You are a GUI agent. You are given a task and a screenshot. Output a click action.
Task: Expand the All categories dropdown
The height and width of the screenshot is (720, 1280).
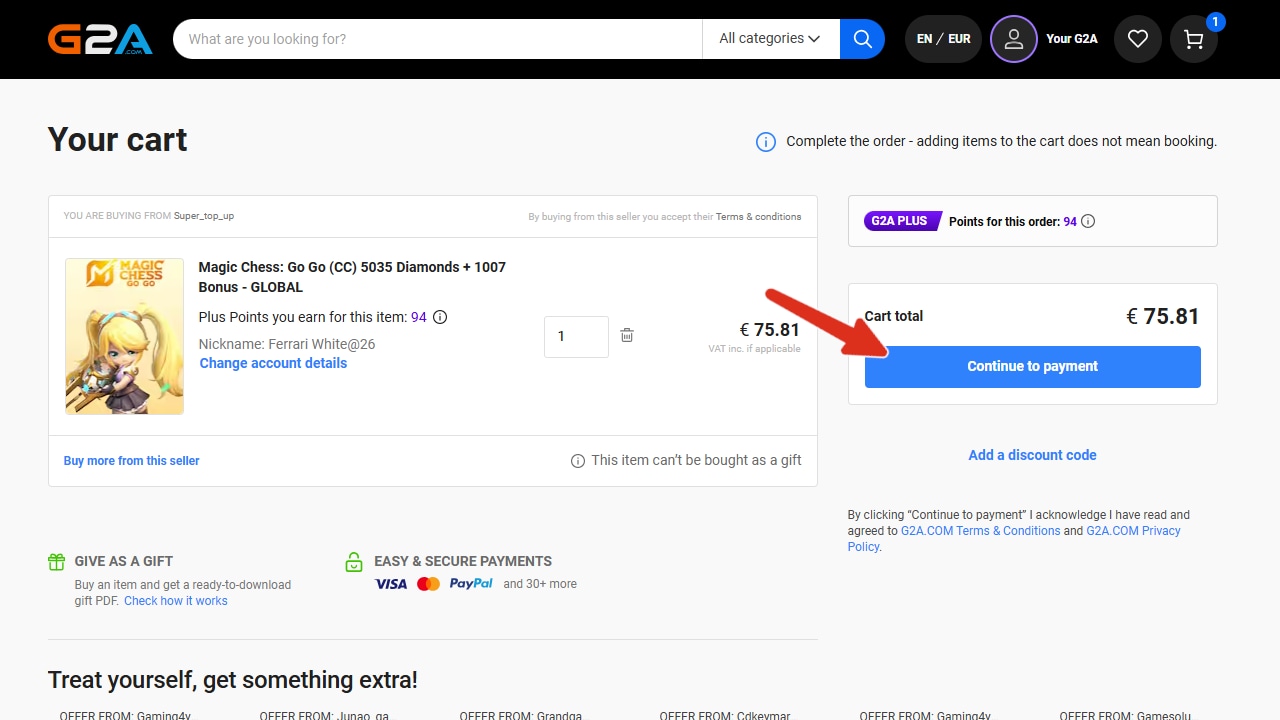coord(769,39)
